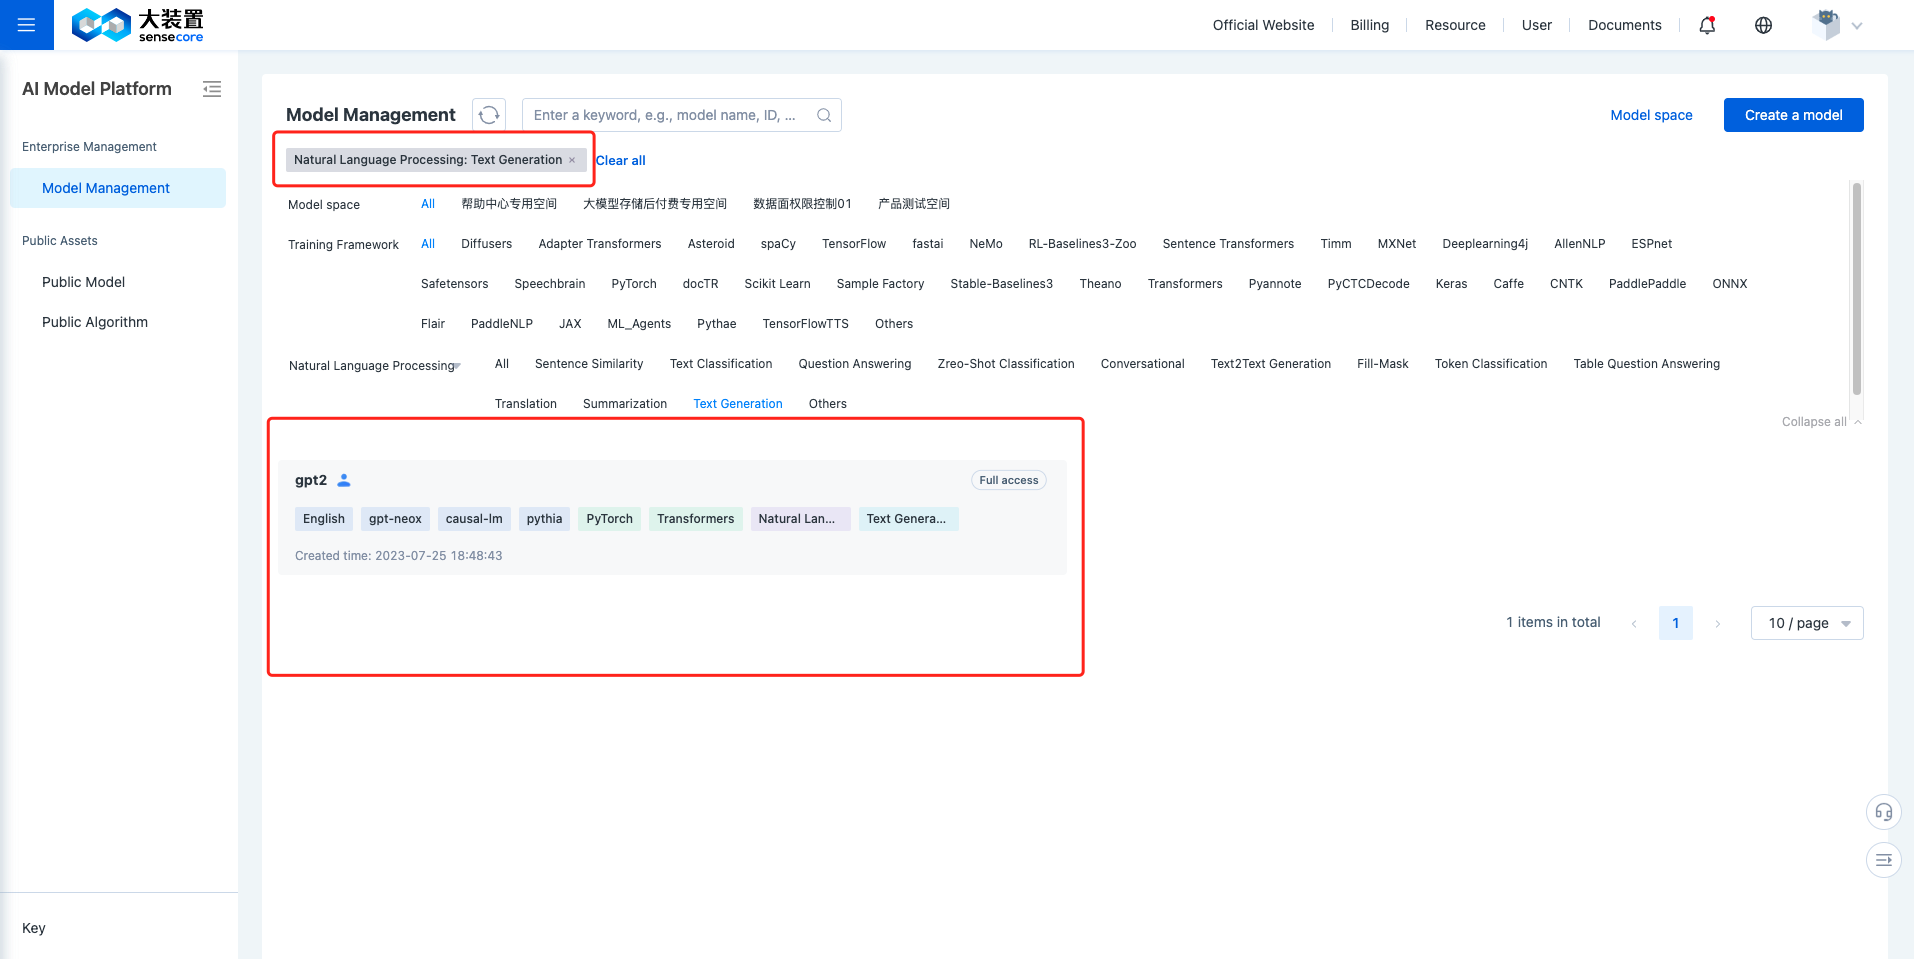Click the search magnifier icon
Screen dimensions: 1914x959
[x=824, y=115]
